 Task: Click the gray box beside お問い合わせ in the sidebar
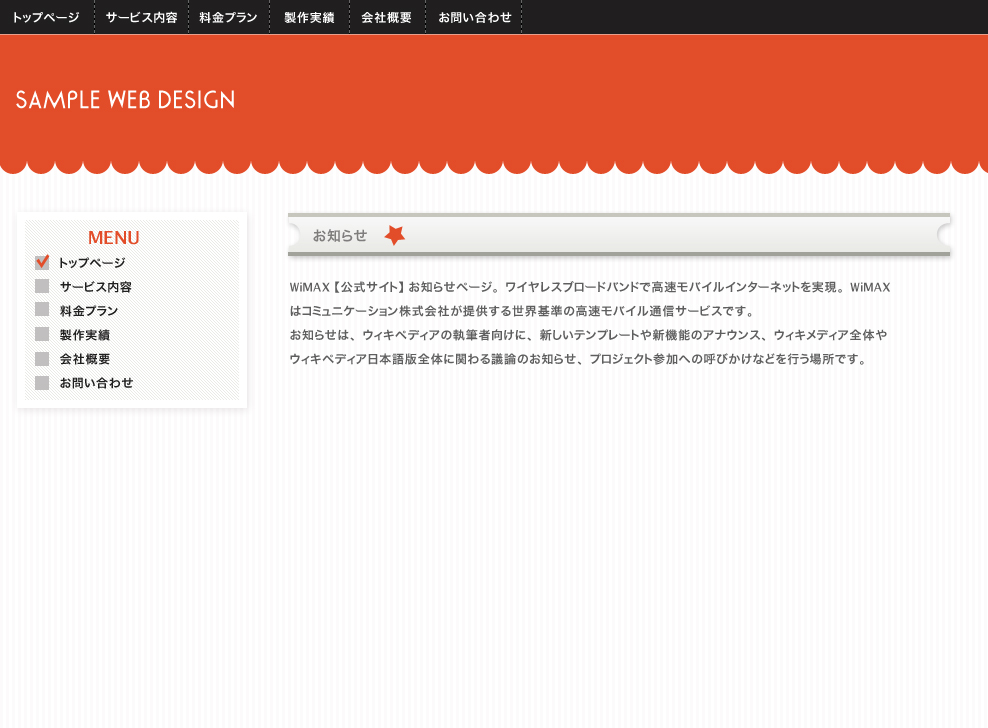tap(42, 383)
